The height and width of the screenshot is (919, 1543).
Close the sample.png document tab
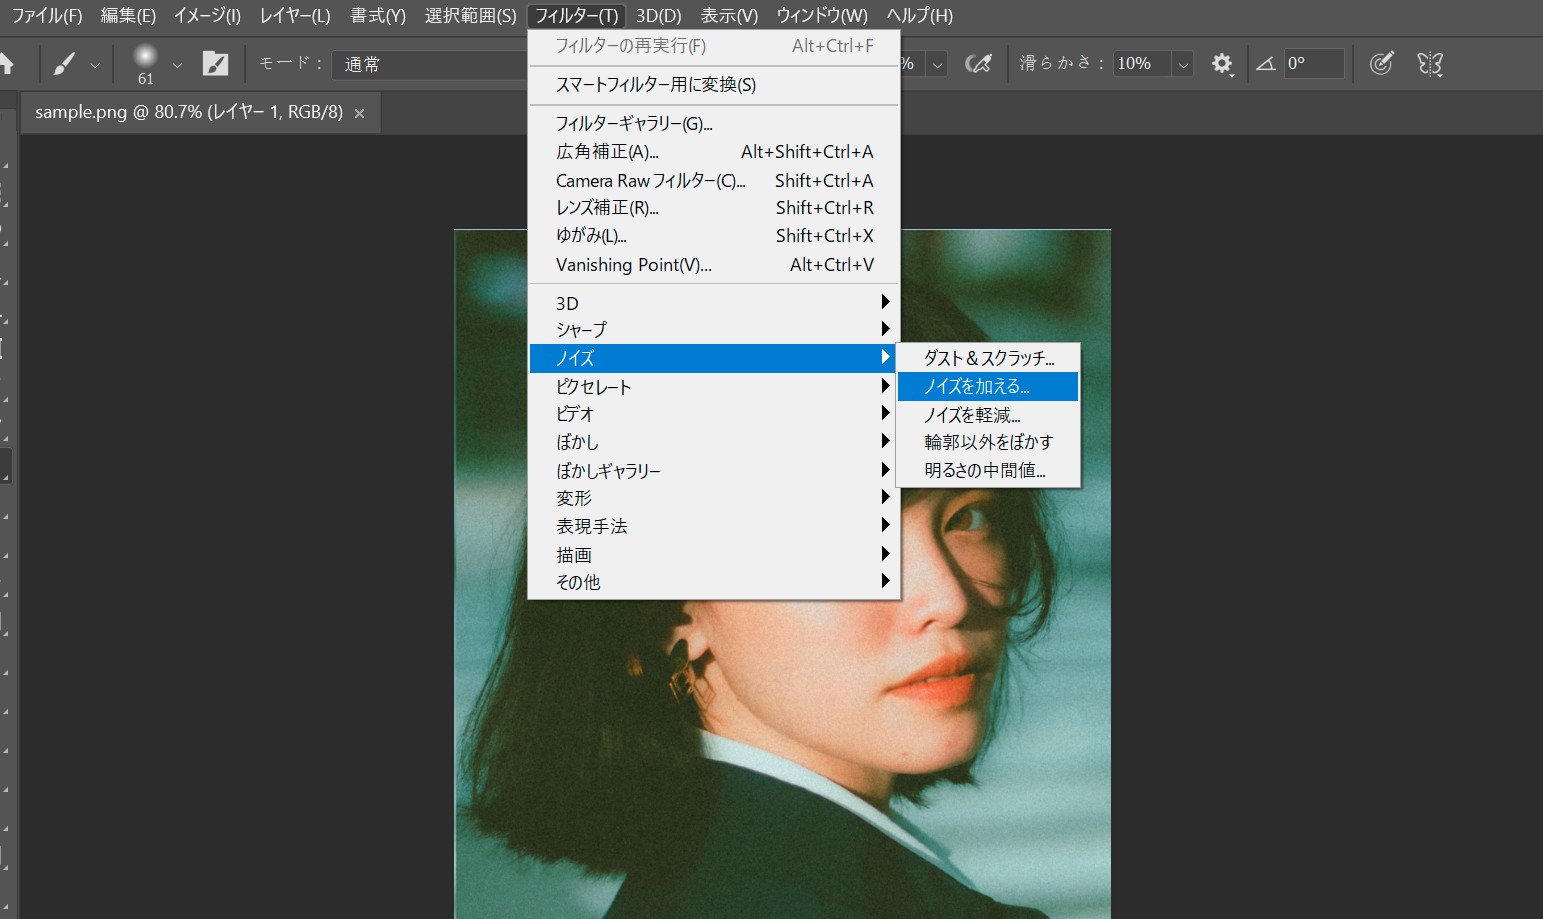pos(359,114)
